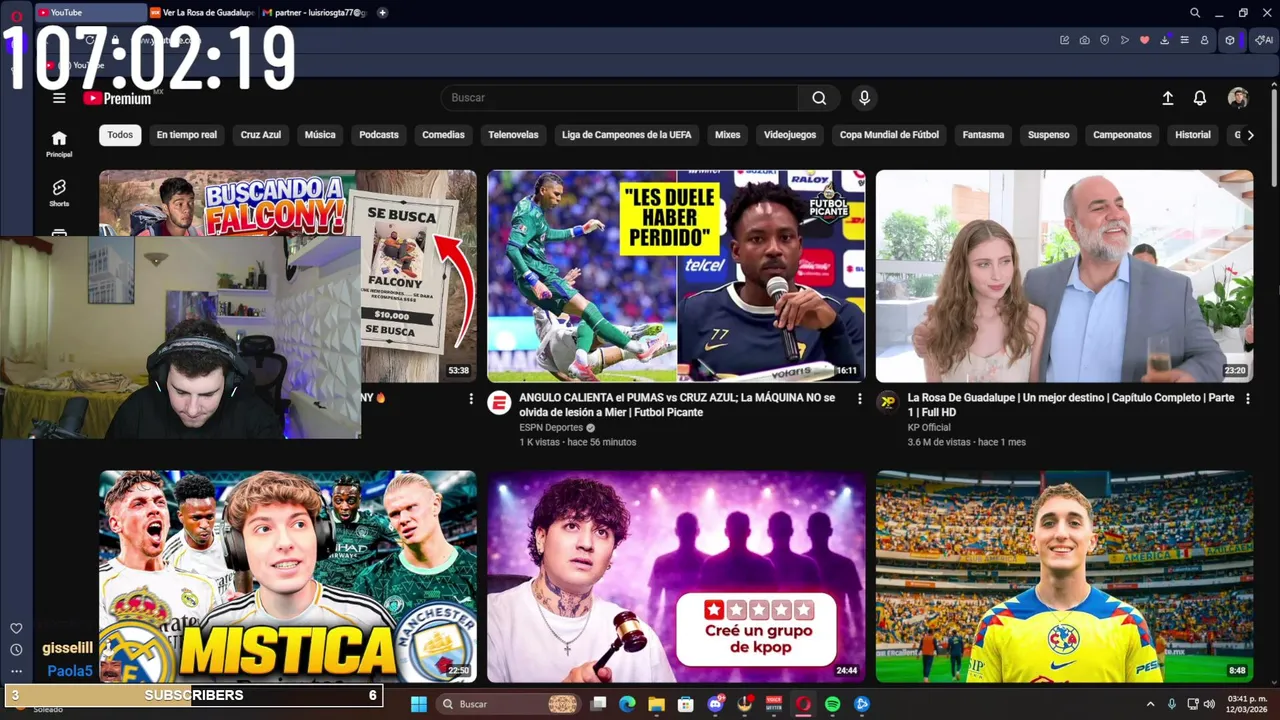Screen dimensions: 1280x720
Task: Select the Cruz Azul chip
Action: click(261, 135)
